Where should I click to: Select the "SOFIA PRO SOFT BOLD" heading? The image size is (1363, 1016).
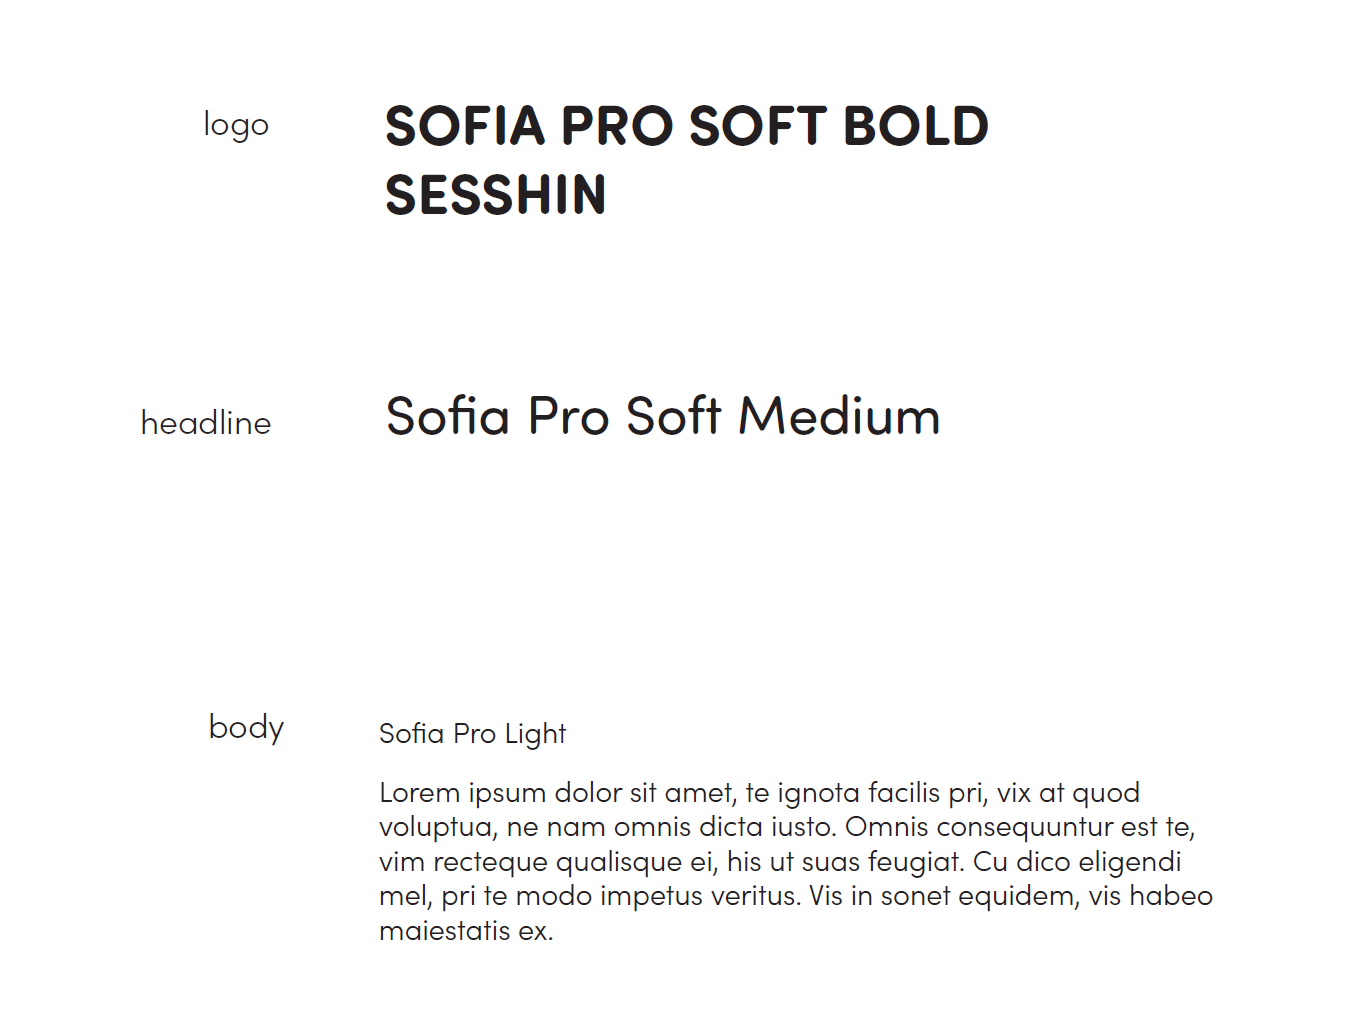pos(687,126)
